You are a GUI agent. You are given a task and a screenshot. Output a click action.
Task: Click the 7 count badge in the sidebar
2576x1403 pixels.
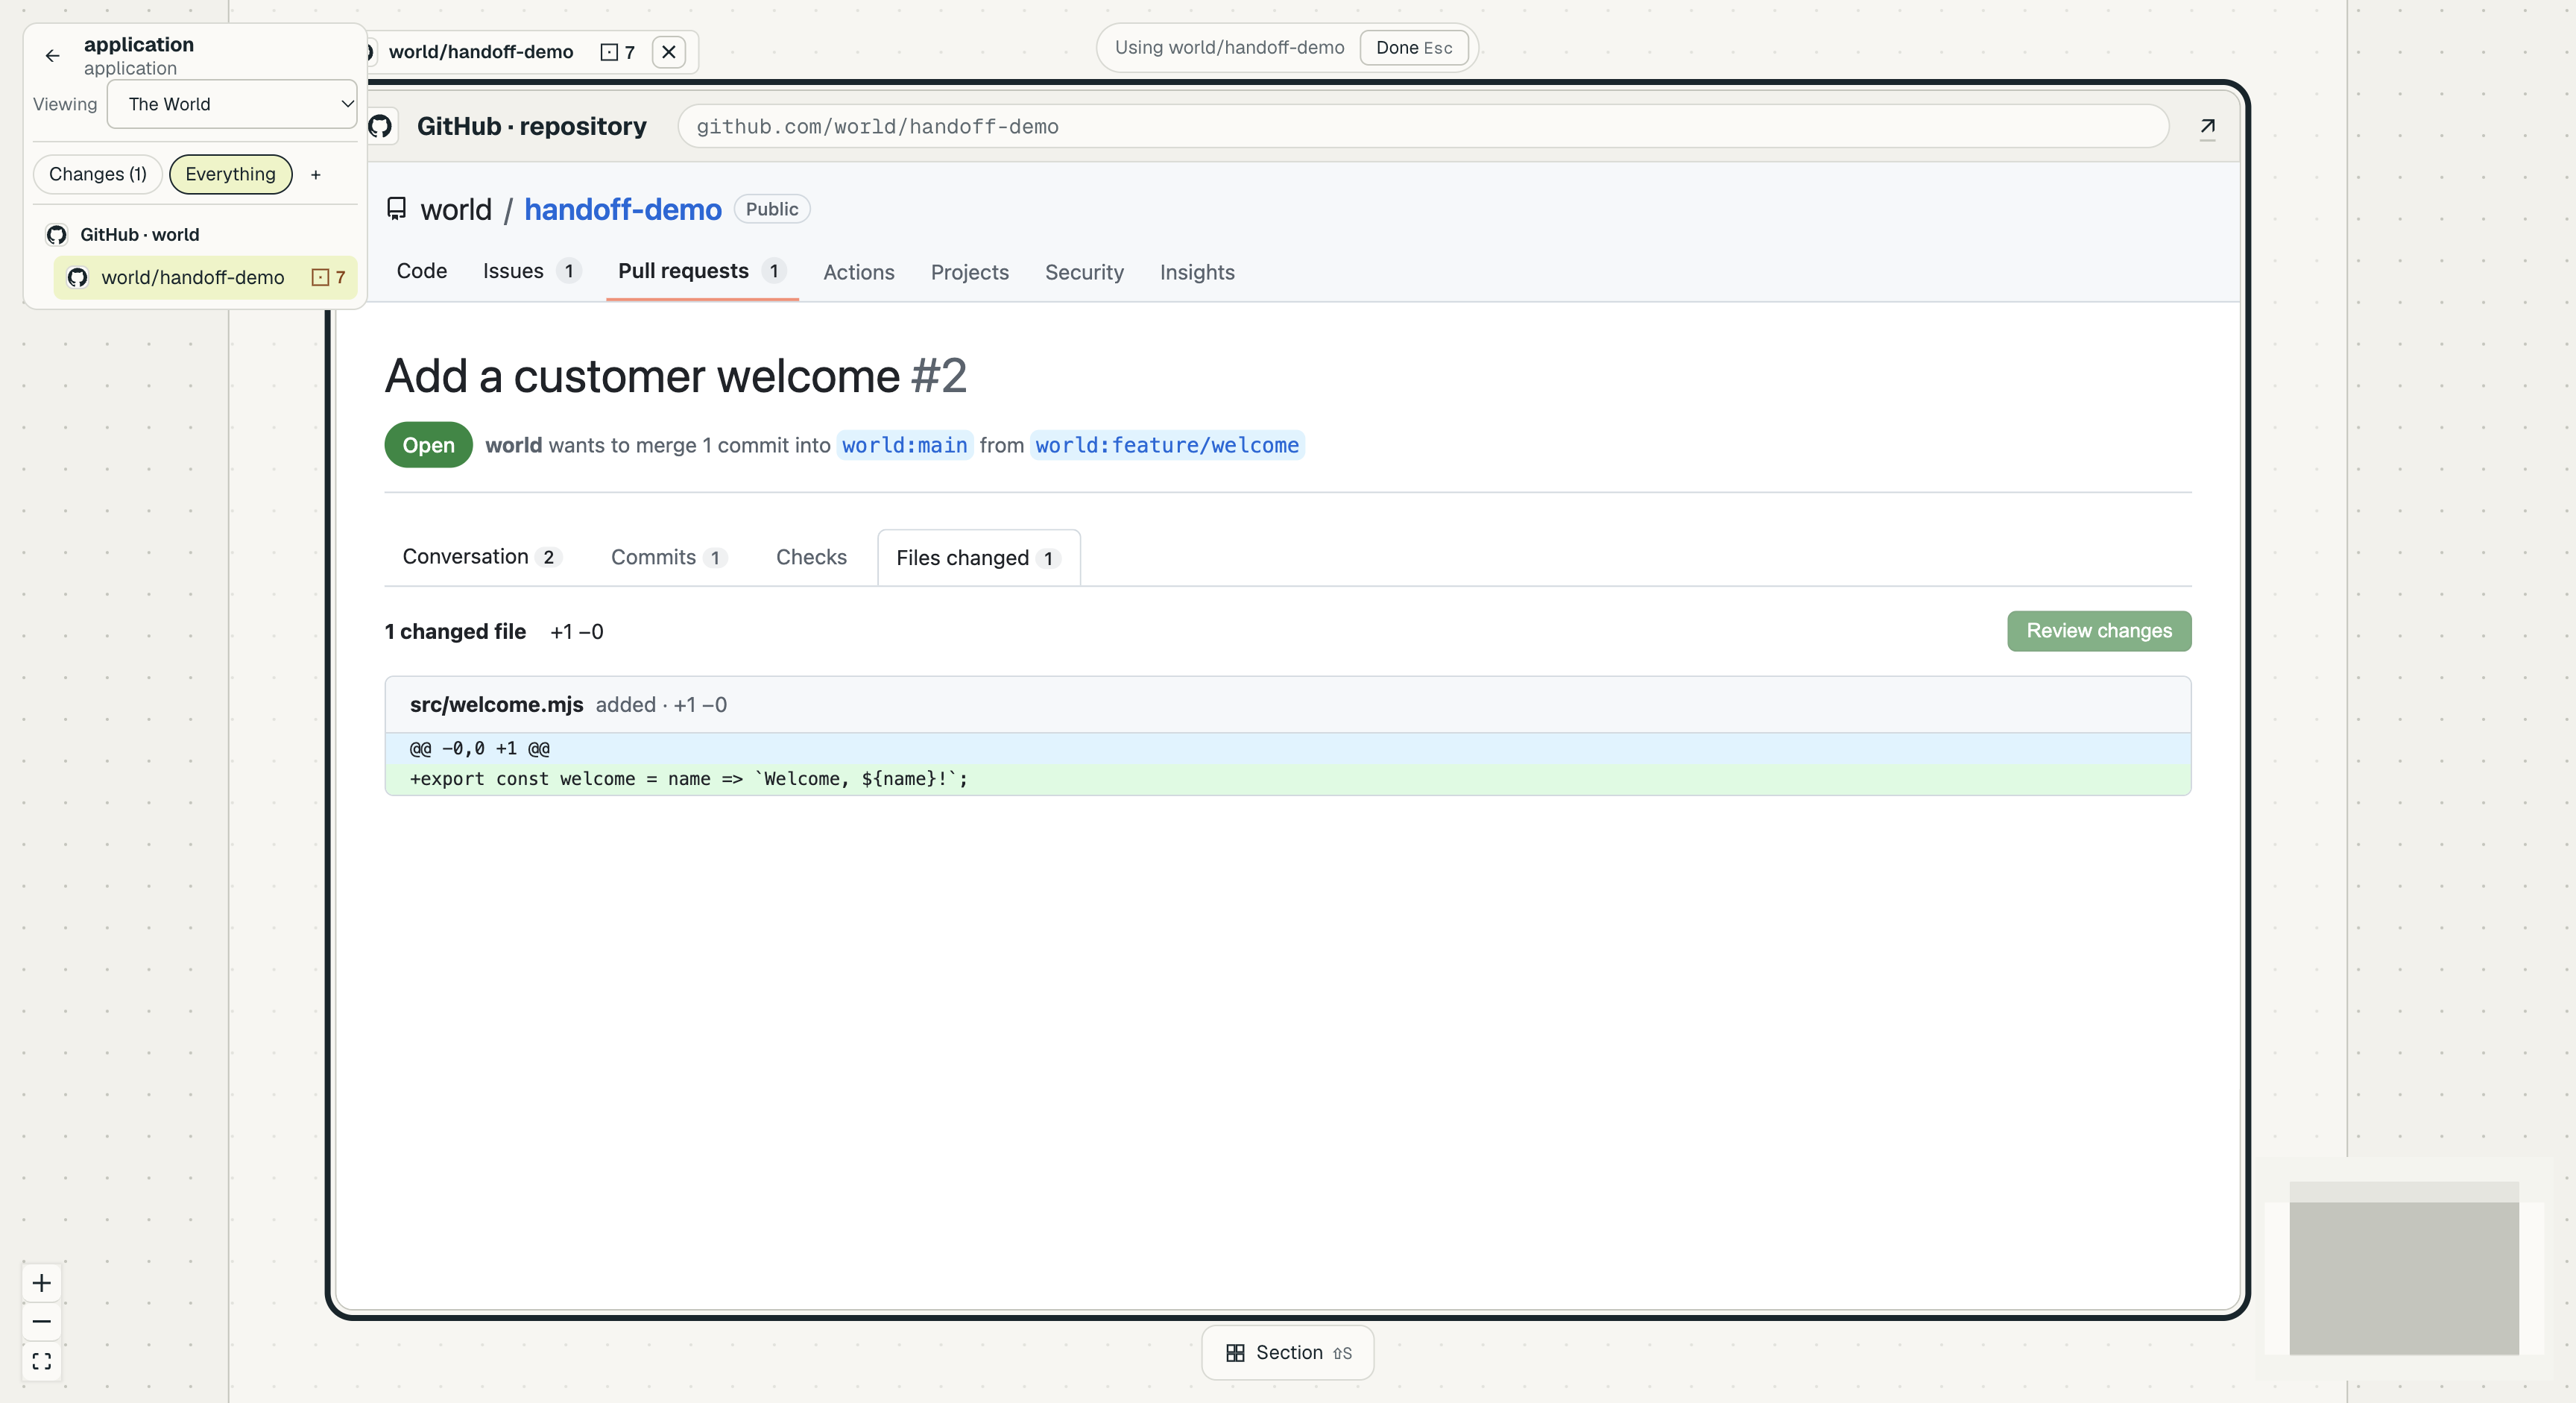(329, 277)
